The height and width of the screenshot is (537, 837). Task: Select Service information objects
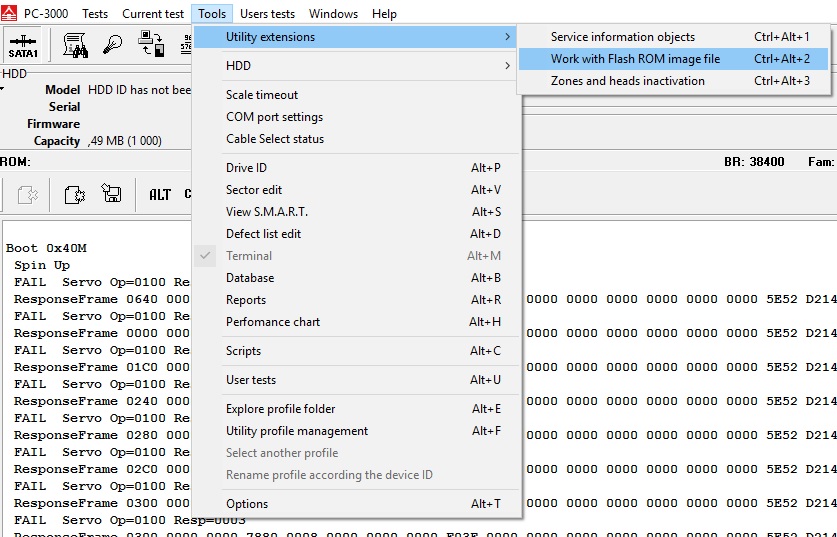673,37
